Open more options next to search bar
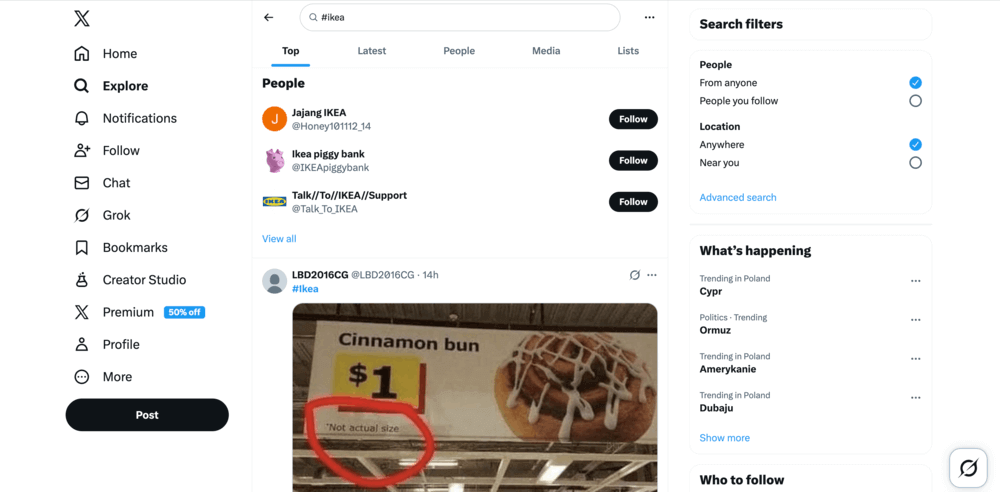The image size is (1000, 492). click(649, 17)
